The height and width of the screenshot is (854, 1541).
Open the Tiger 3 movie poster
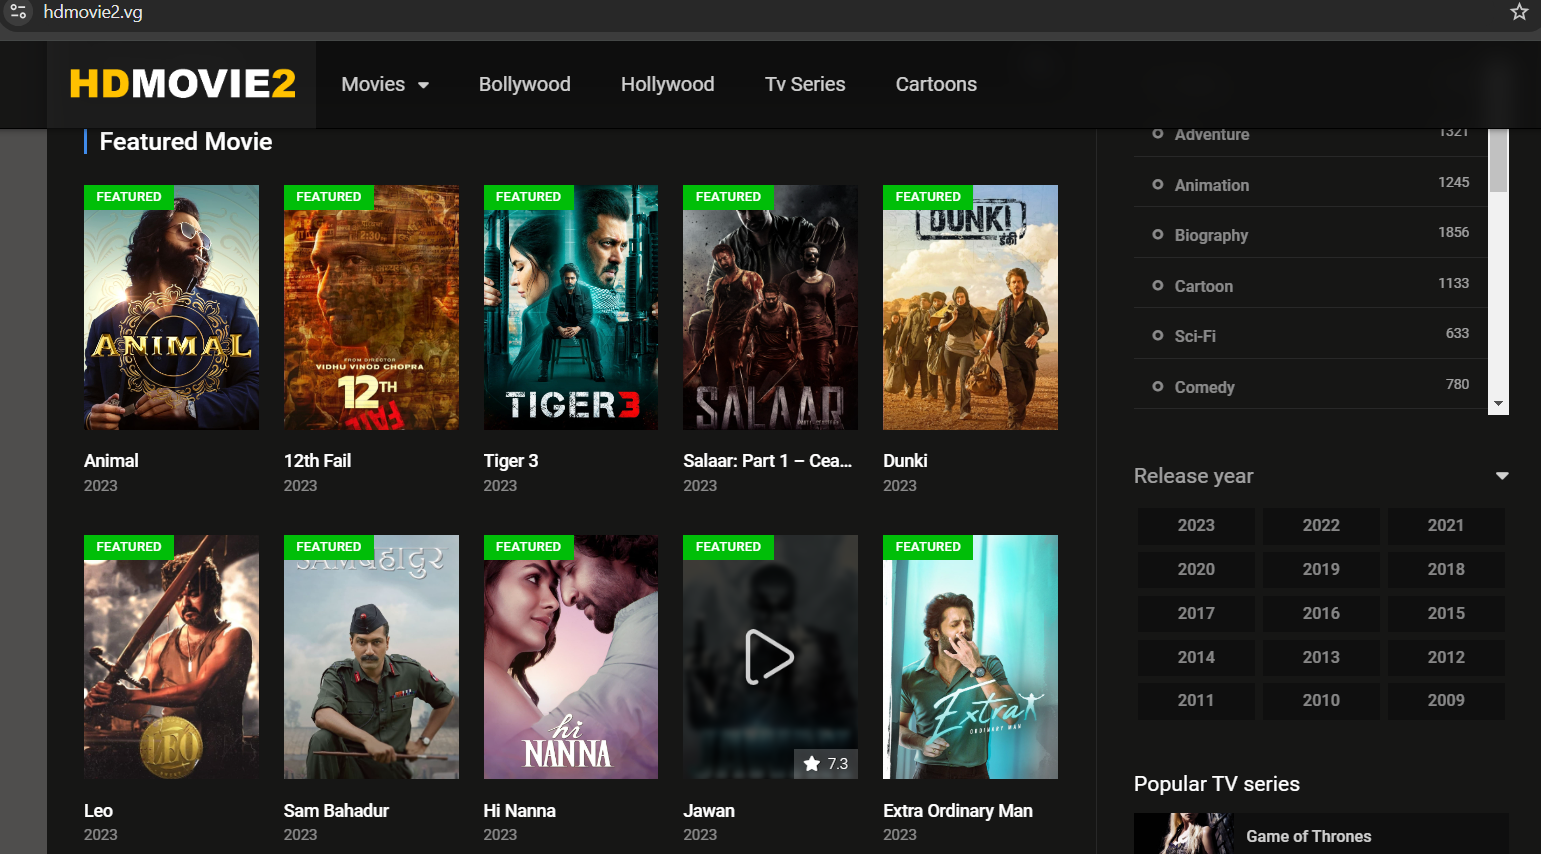coord(571,307)
